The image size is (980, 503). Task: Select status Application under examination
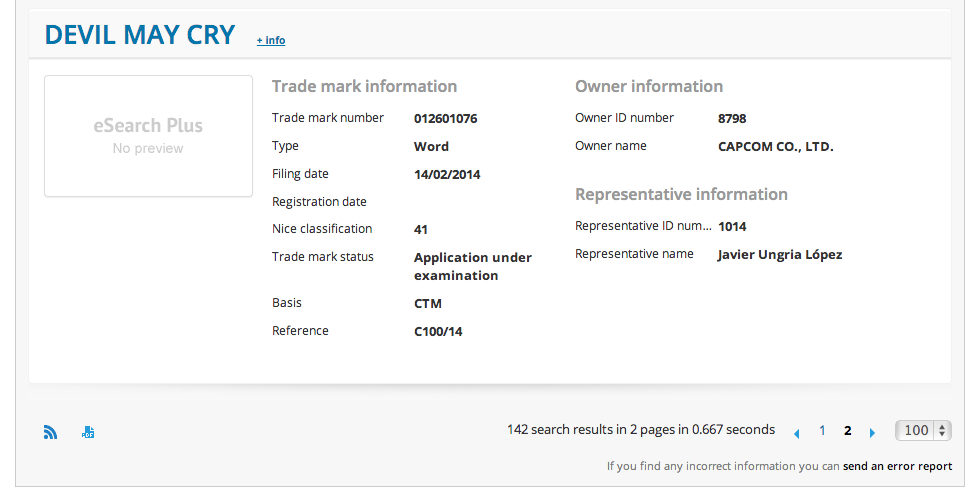pos(473,266)
